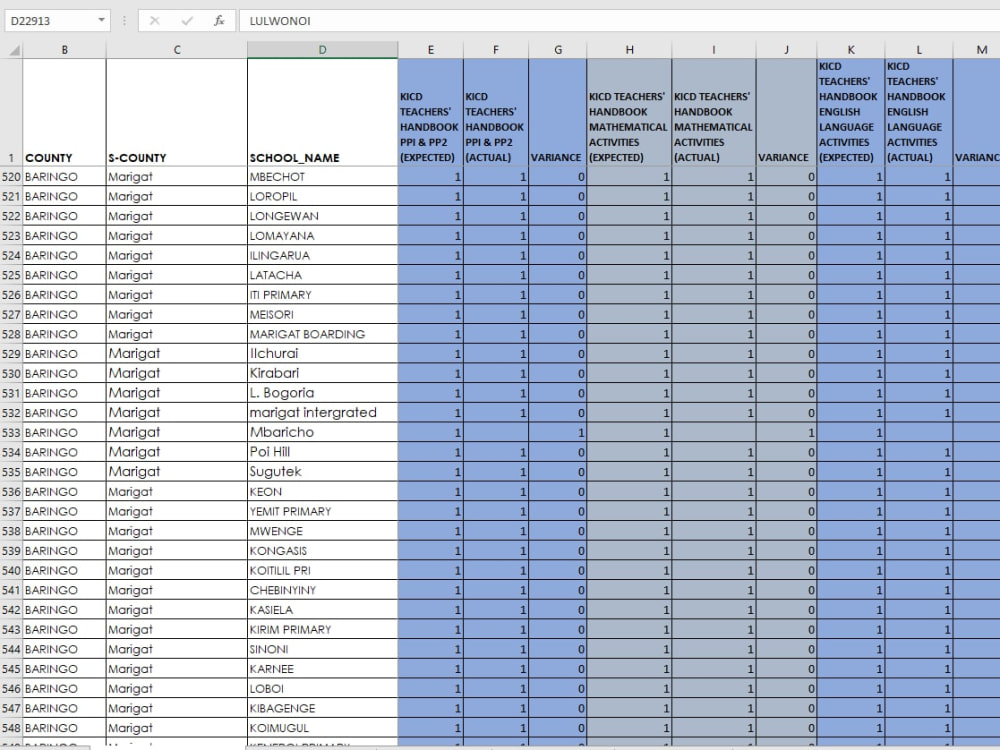Image resolution: width=1000 pixels, height=750 pixels.
Task: Click Mathematical Activities (EXPECTED) header cell
Action: click(x=629, y=112)
